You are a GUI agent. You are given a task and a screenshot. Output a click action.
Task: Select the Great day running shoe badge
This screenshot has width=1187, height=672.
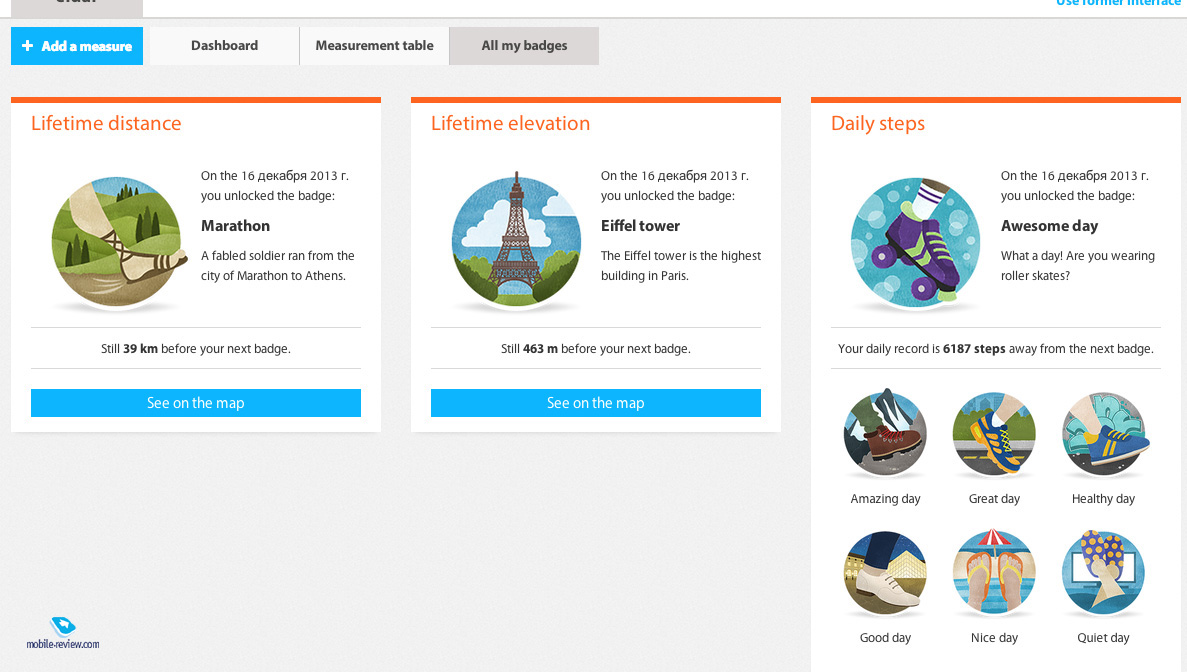coord(994,434)
